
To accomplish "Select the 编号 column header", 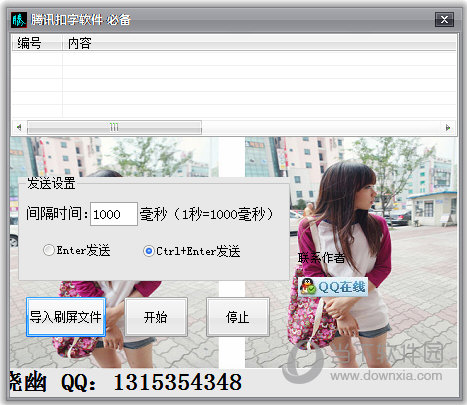I will coord(37,43).
